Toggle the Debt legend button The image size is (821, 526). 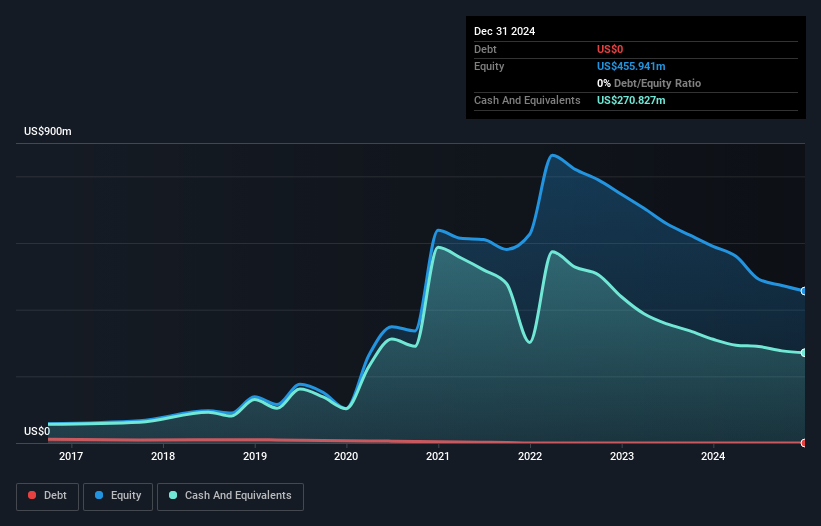[47, 496]
